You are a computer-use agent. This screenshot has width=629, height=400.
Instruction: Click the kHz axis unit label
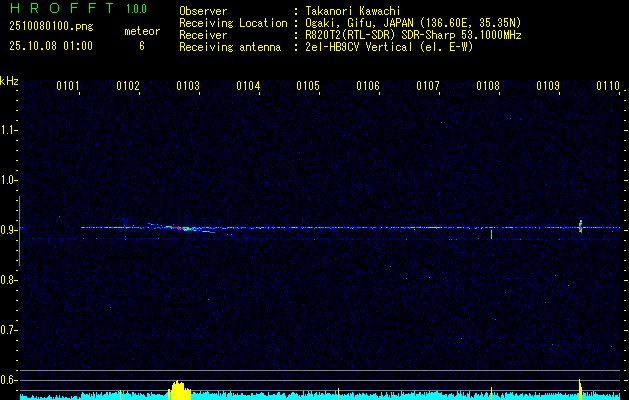tap(9, 81)
